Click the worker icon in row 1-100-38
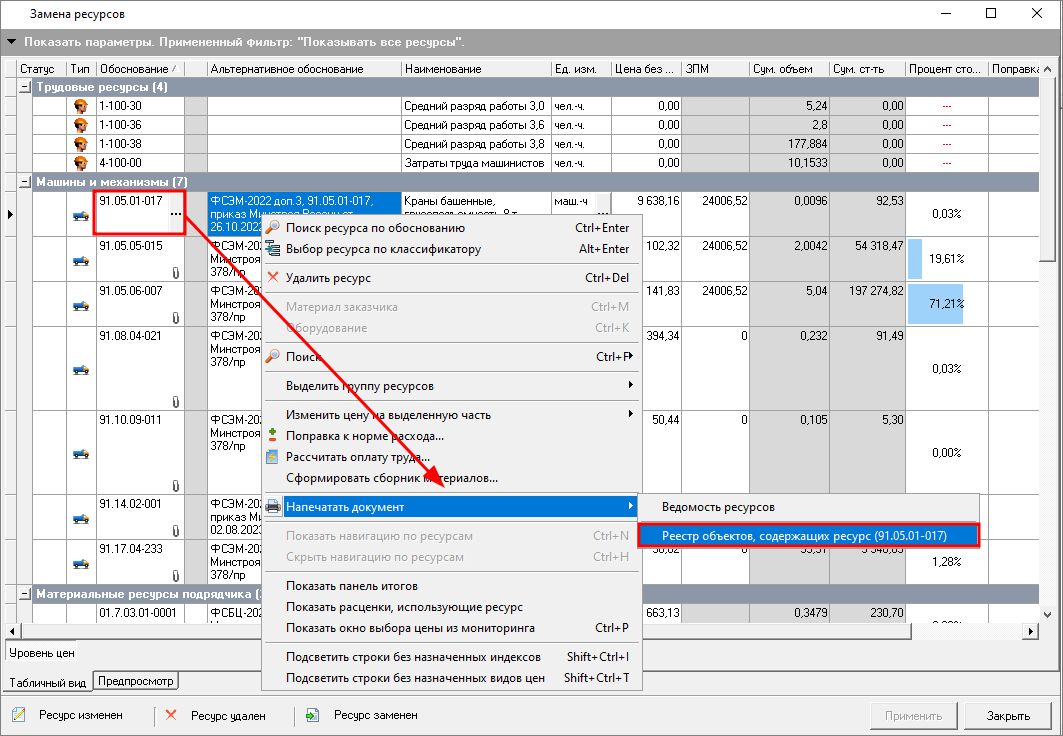Viewport: 1063px width, 736px height. pos(81,144)
